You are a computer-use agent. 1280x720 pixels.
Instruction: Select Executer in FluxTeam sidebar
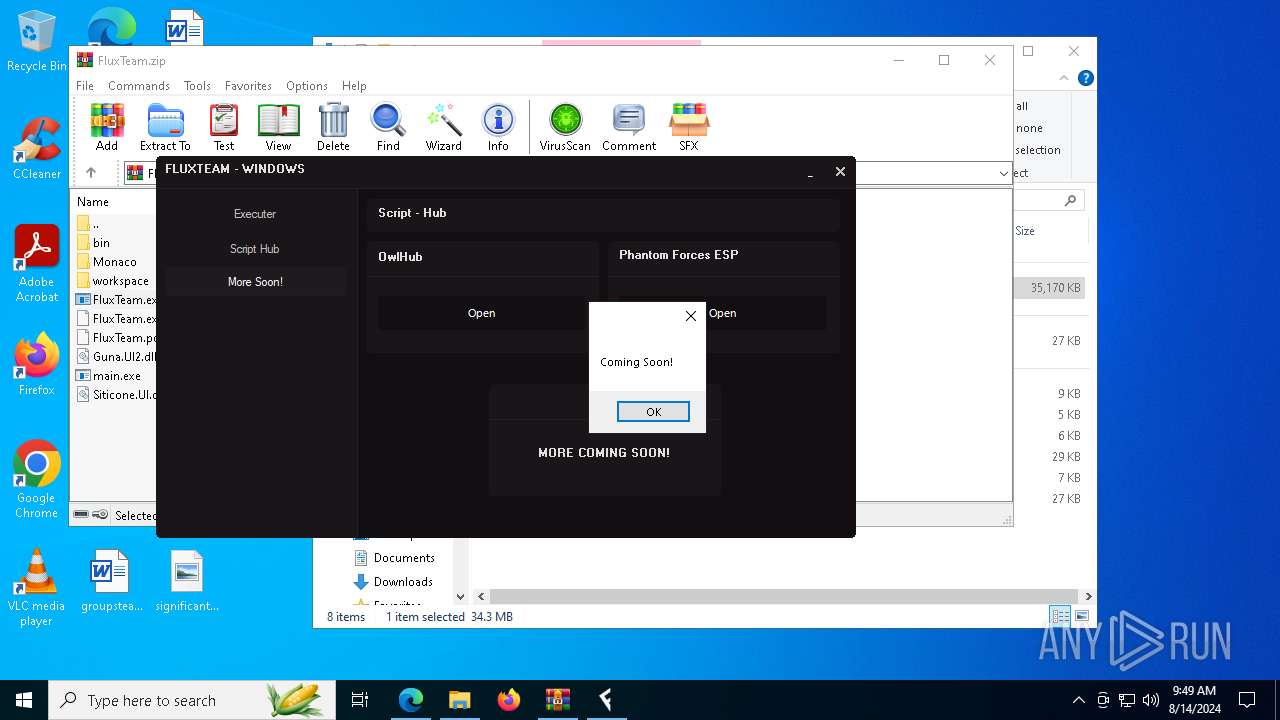click(x=255, y=214)
